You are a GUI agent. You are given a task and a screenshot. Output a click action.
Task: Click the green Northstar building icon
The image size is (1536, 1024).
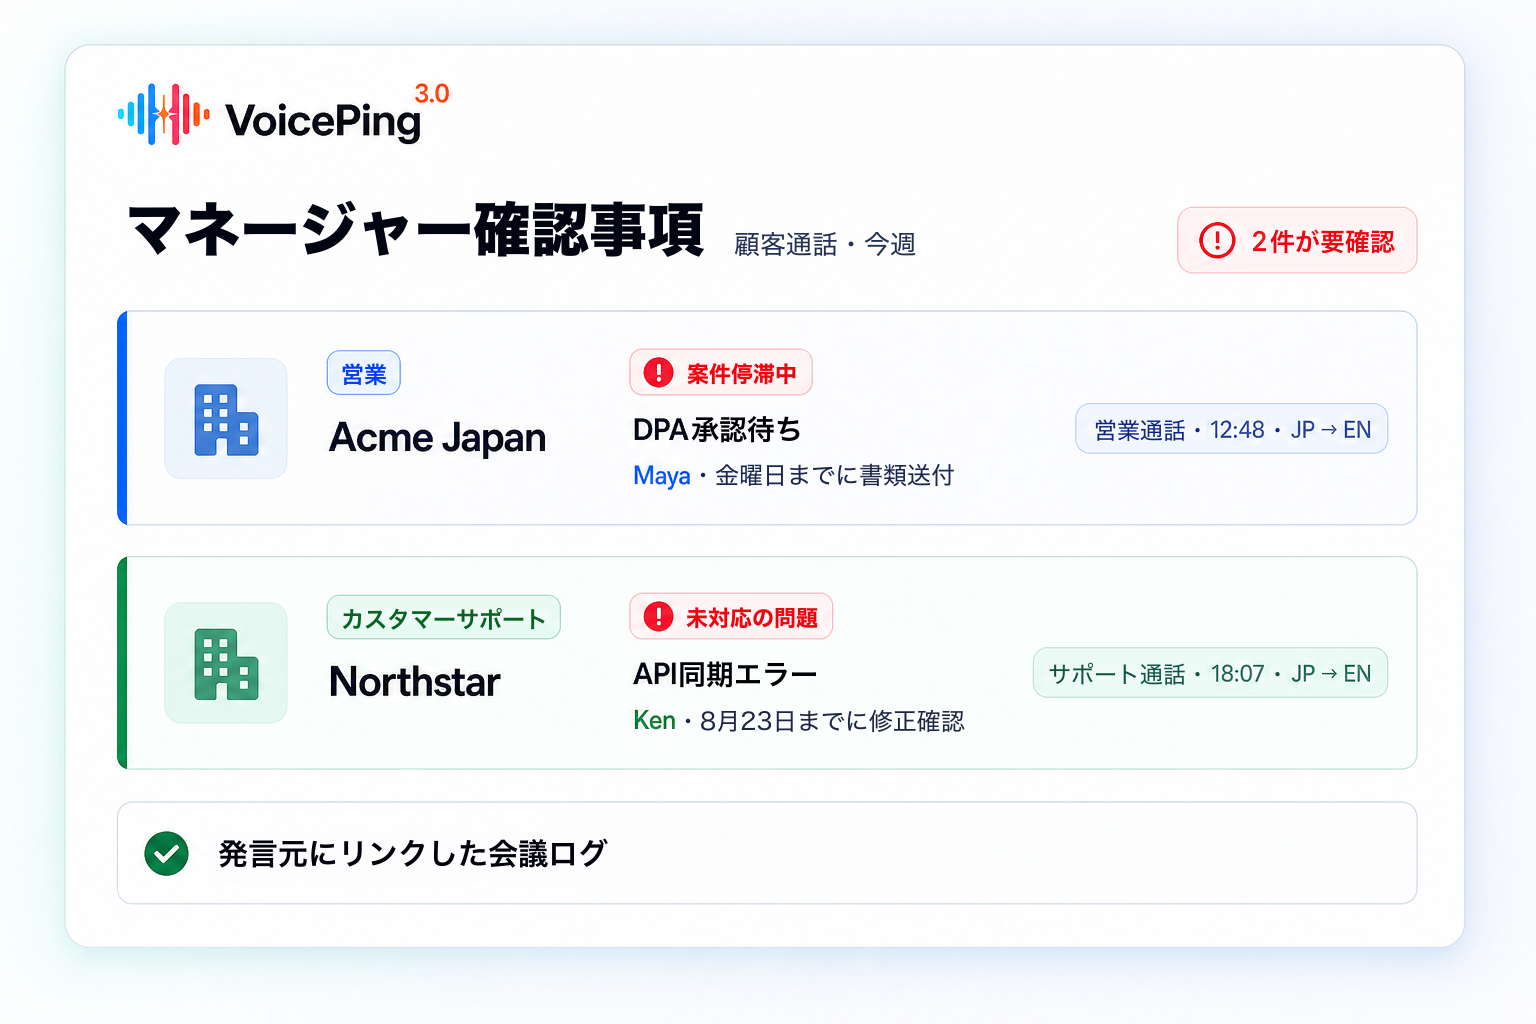click(226, 663)
